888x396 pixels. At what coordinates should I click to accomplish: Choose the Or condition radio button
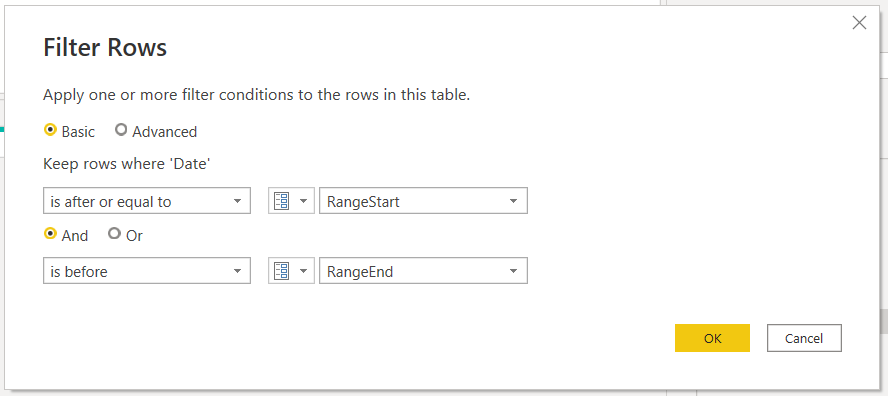[114, 234]
